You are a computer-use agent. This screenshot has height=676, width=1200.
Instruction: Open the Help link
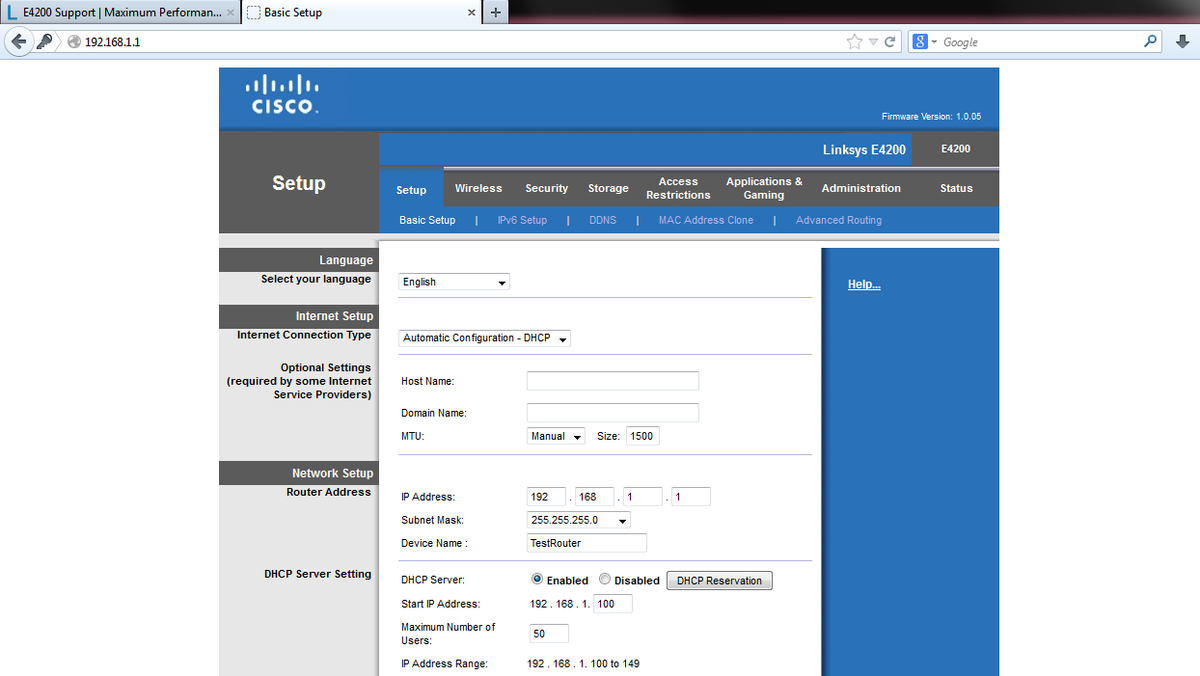(863, 284)
